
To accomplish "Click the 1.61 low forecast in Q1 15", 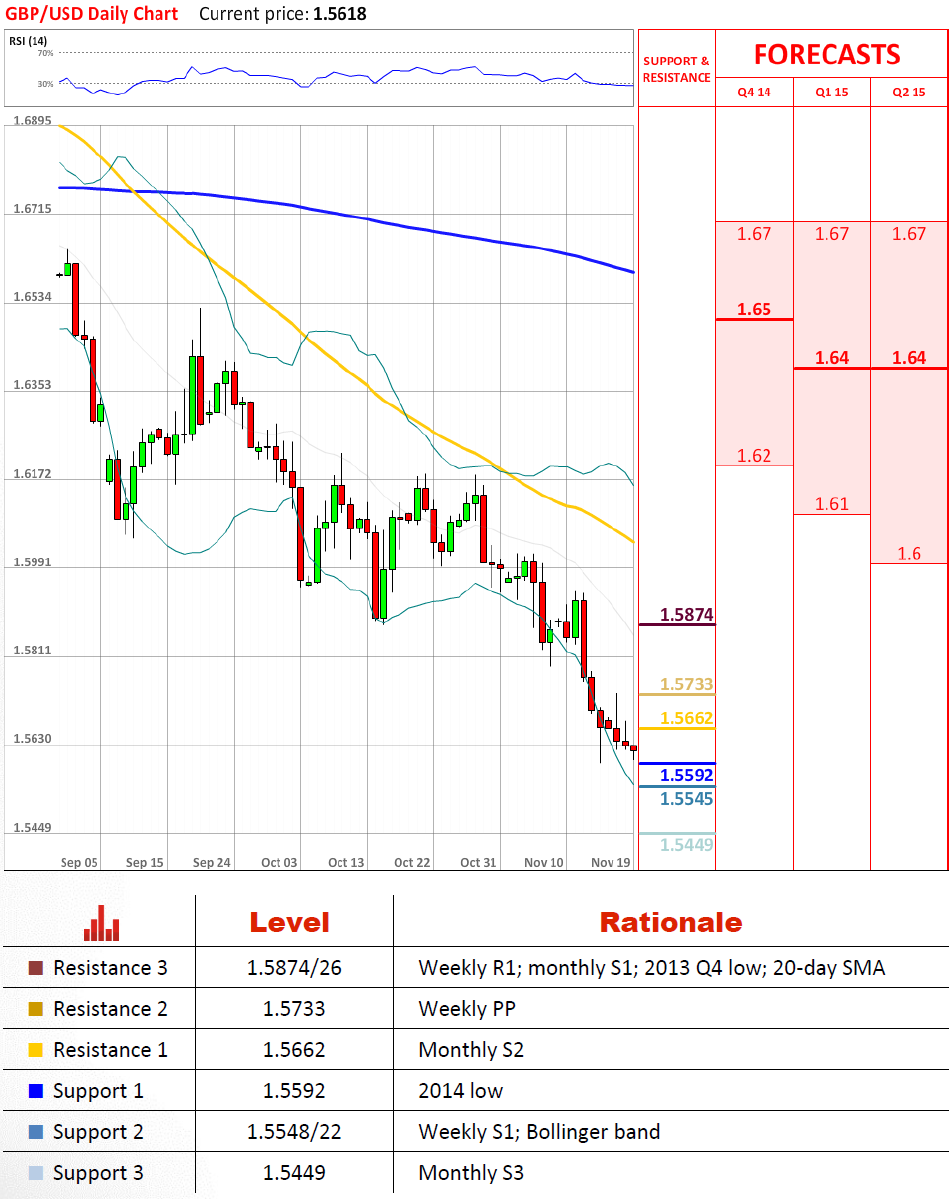I will tap(832, 504).
